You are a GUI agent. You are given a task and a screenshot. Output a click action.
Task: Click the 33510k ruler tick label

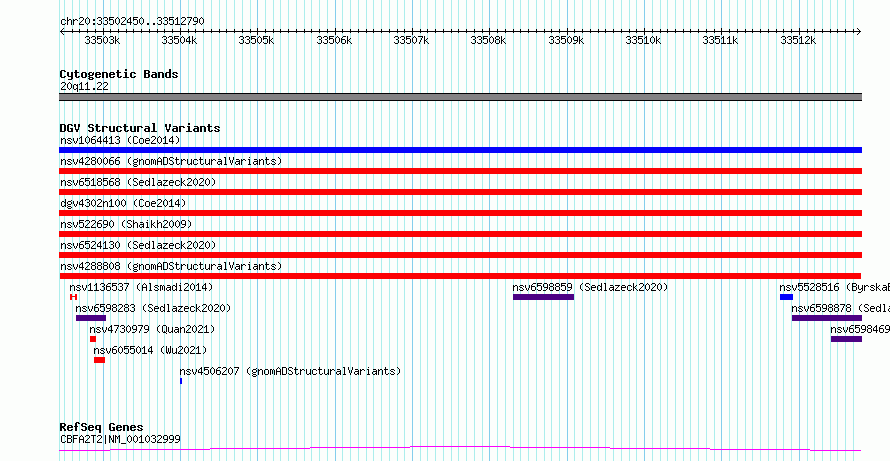(x=644, y=40)
